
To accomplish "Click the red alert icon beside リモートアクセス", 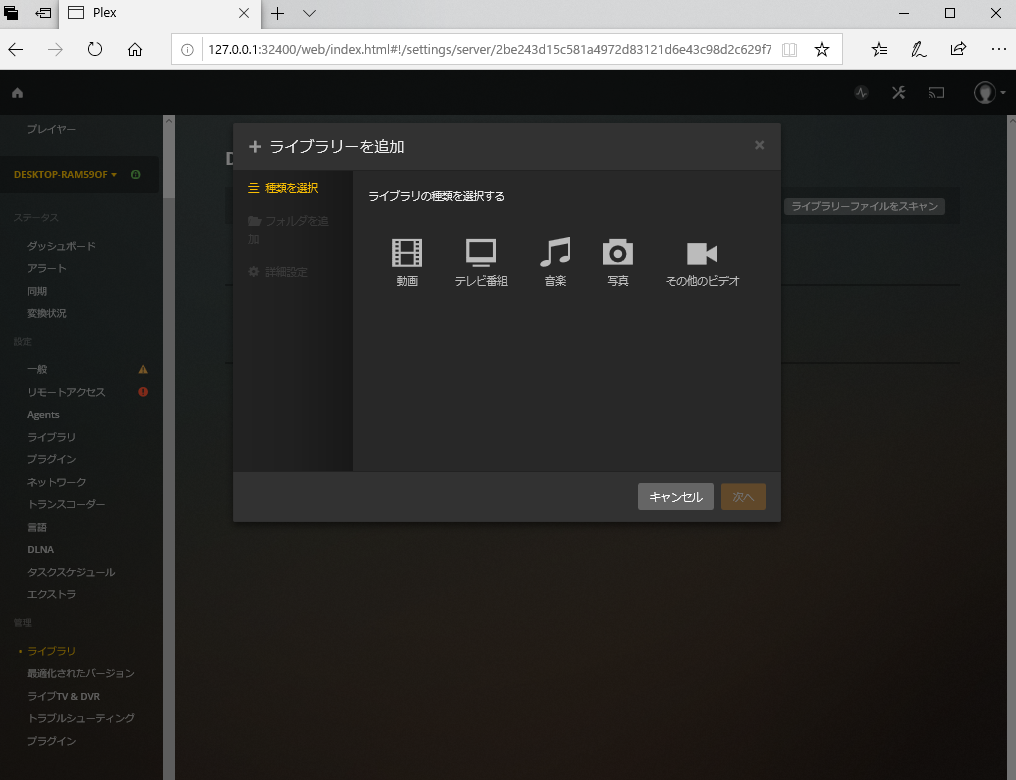I will [x=143, y=392].
